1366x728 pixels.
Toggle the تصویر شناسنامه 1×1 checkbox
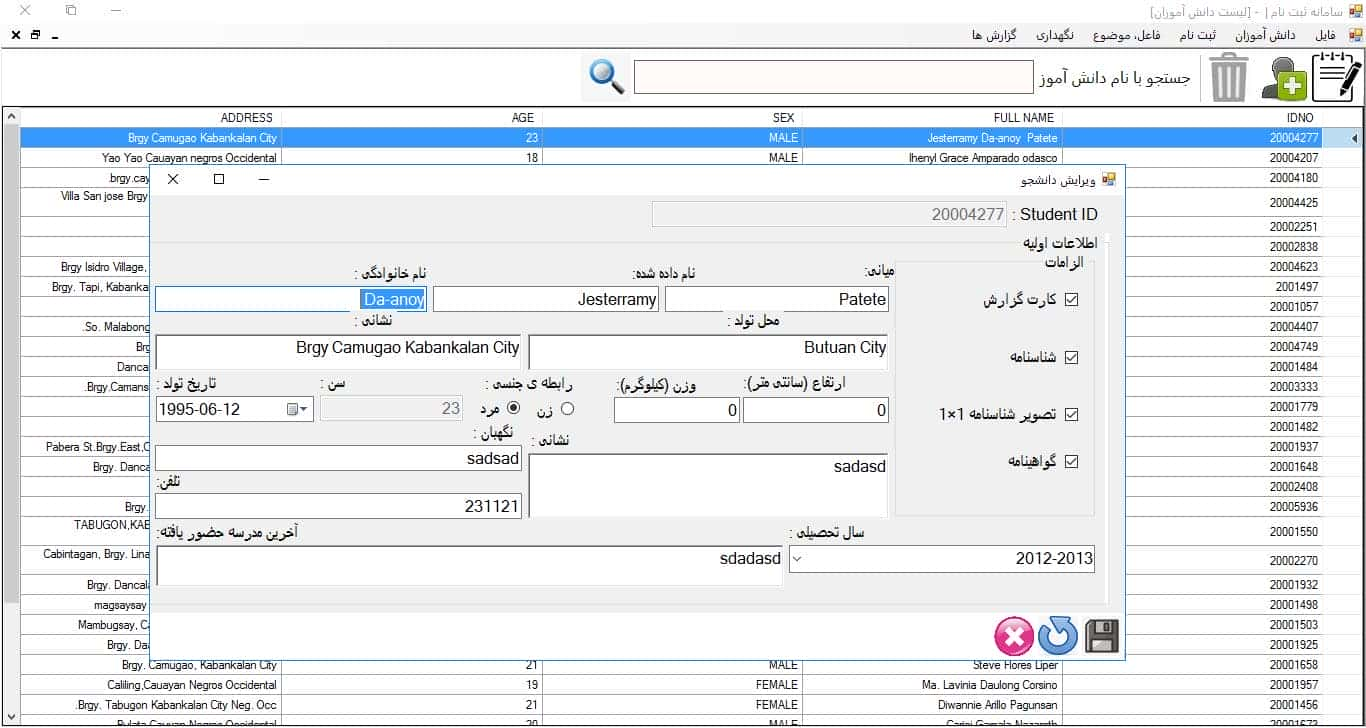click(x=1072, y=414)
